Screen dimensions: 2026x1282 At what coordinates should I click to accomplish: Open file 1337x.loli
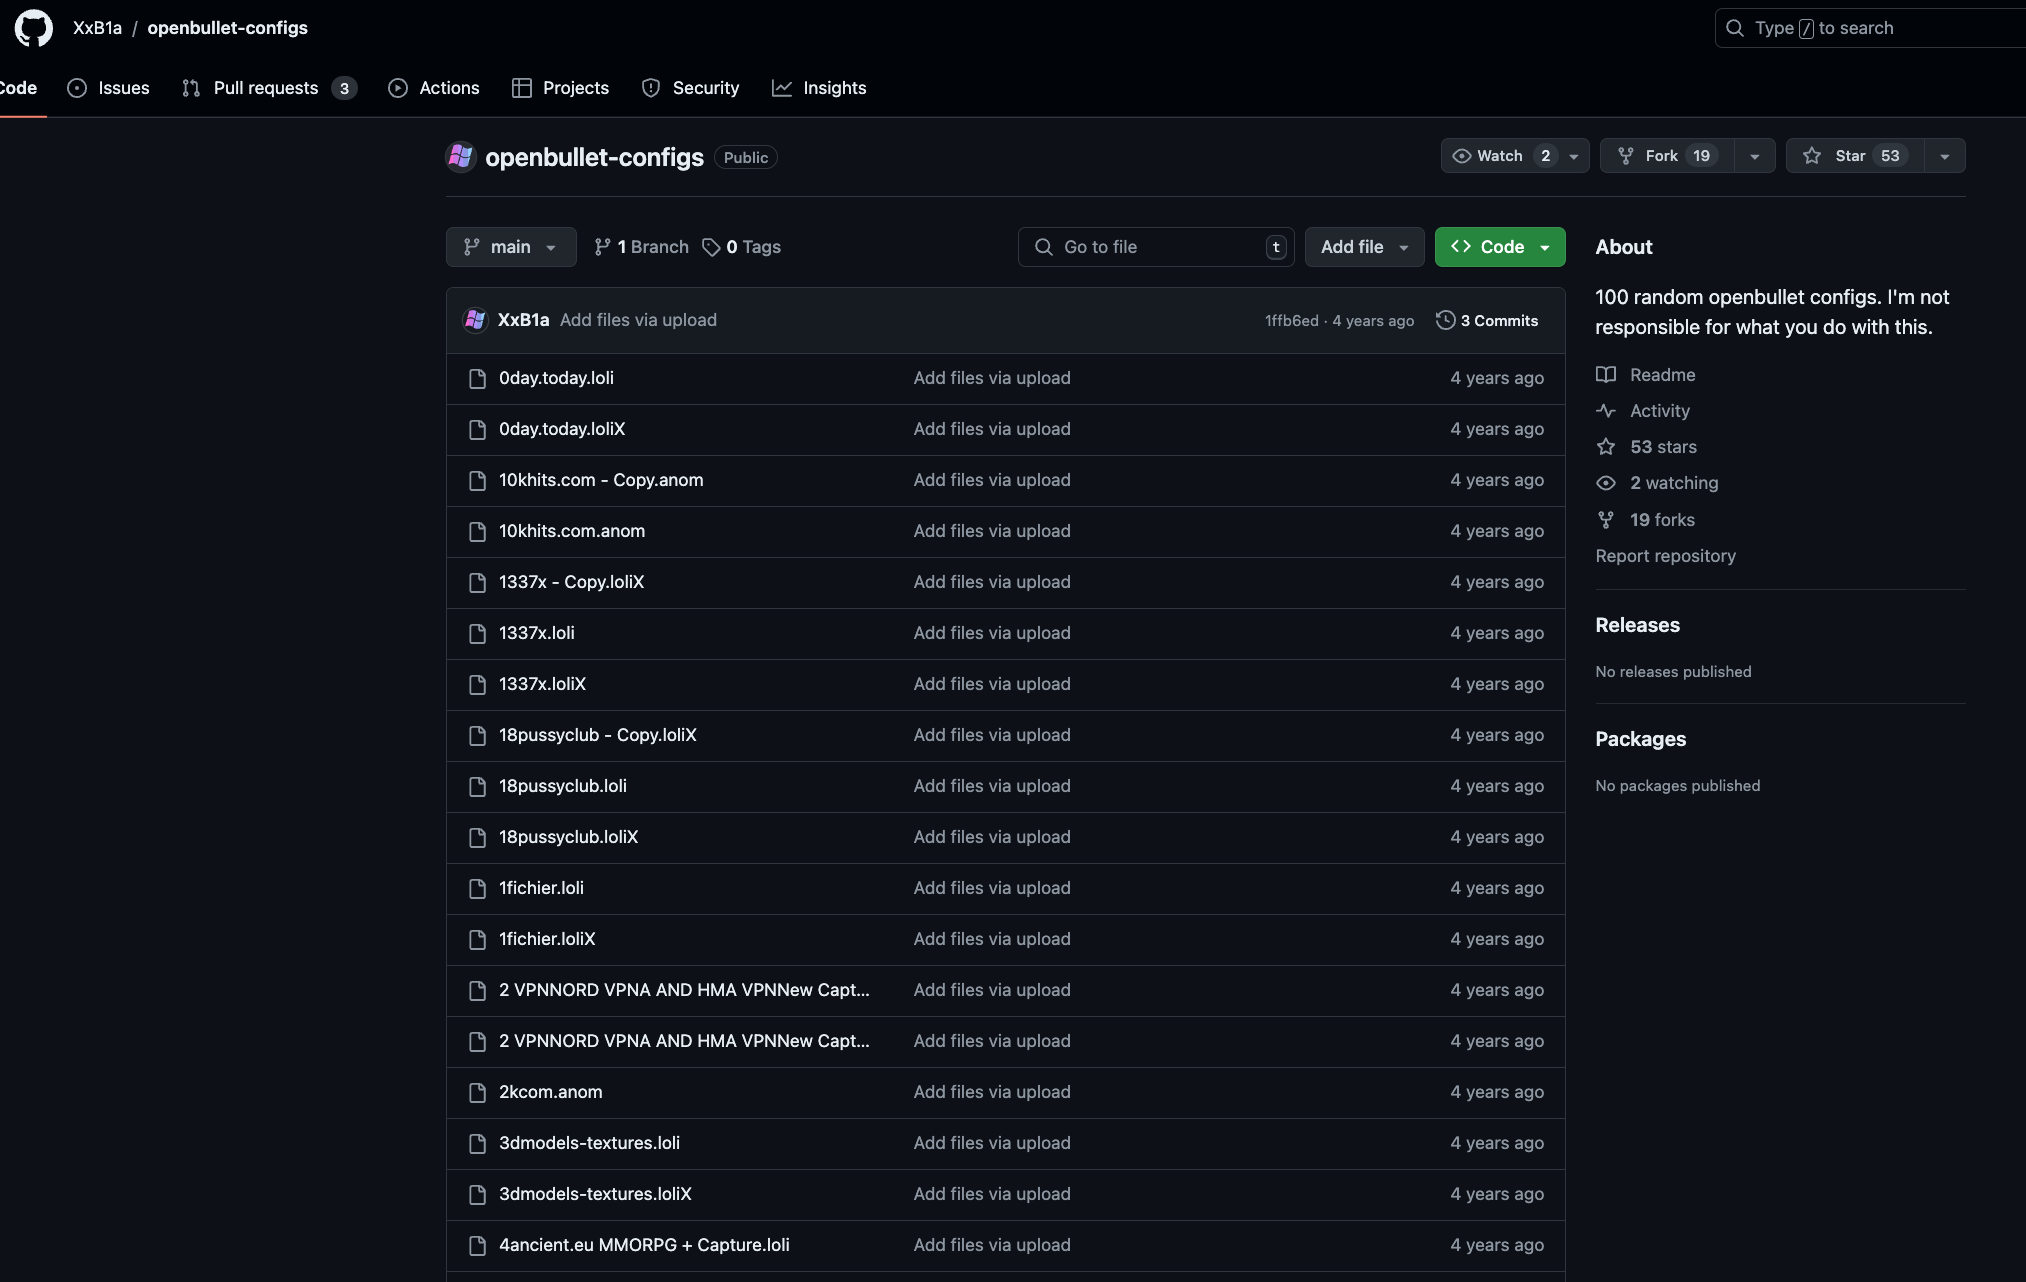pyautogui.click(x=537, y=633)
